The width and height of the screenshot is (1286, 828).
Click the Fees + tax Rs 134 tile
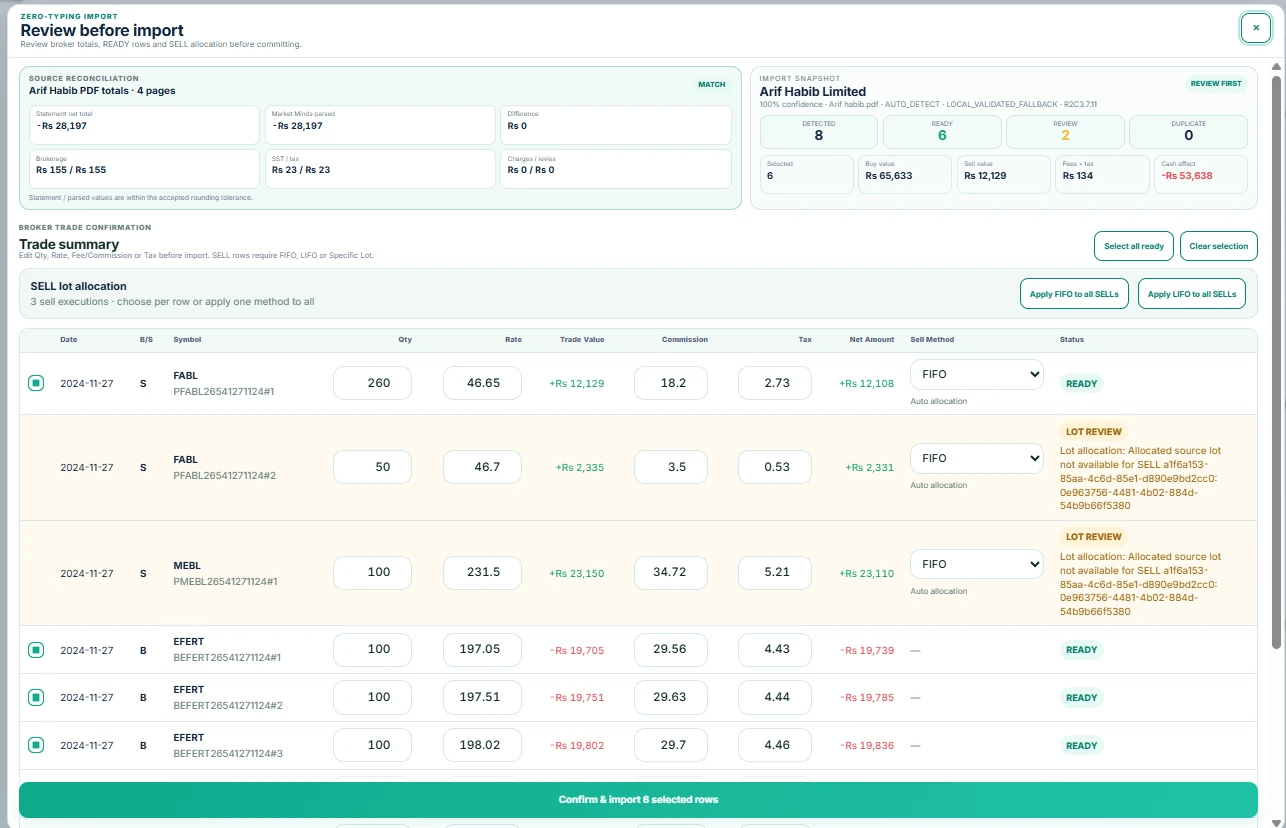(x=1102, y=174)
